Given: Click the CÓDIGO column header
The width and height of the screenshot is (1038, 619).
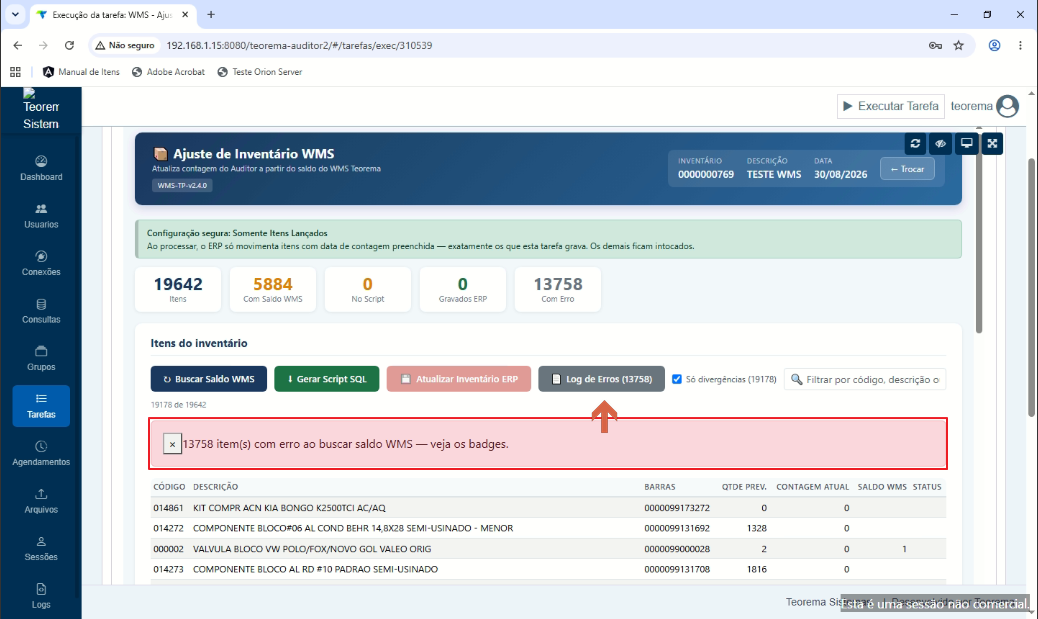Looking at the screenshot, I should [169, 487].
